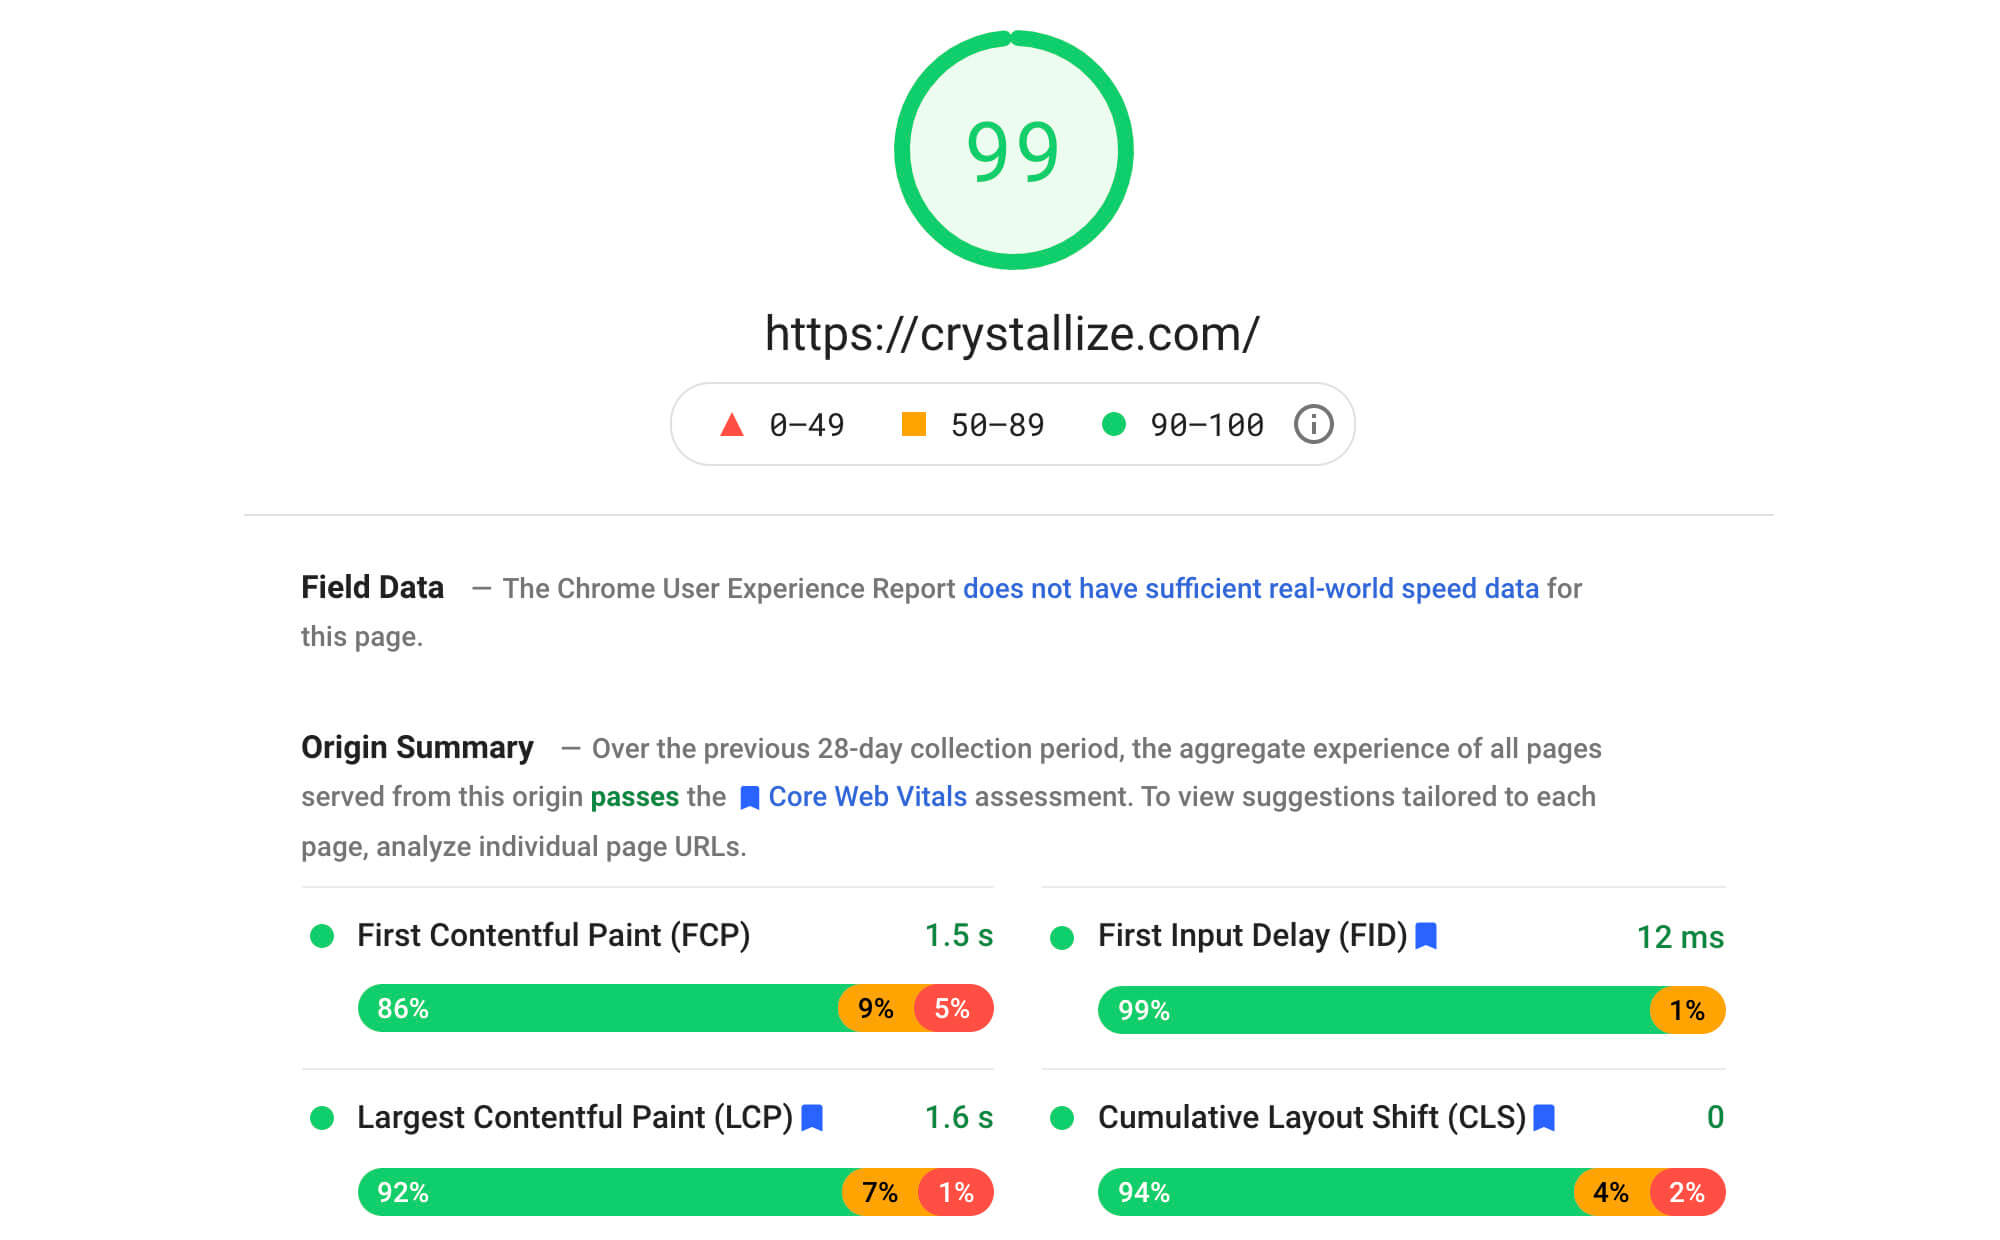Click the 94% green segment of CLS bar
Viewport: 2000px width, 1240px height.
[1336, 1192]
